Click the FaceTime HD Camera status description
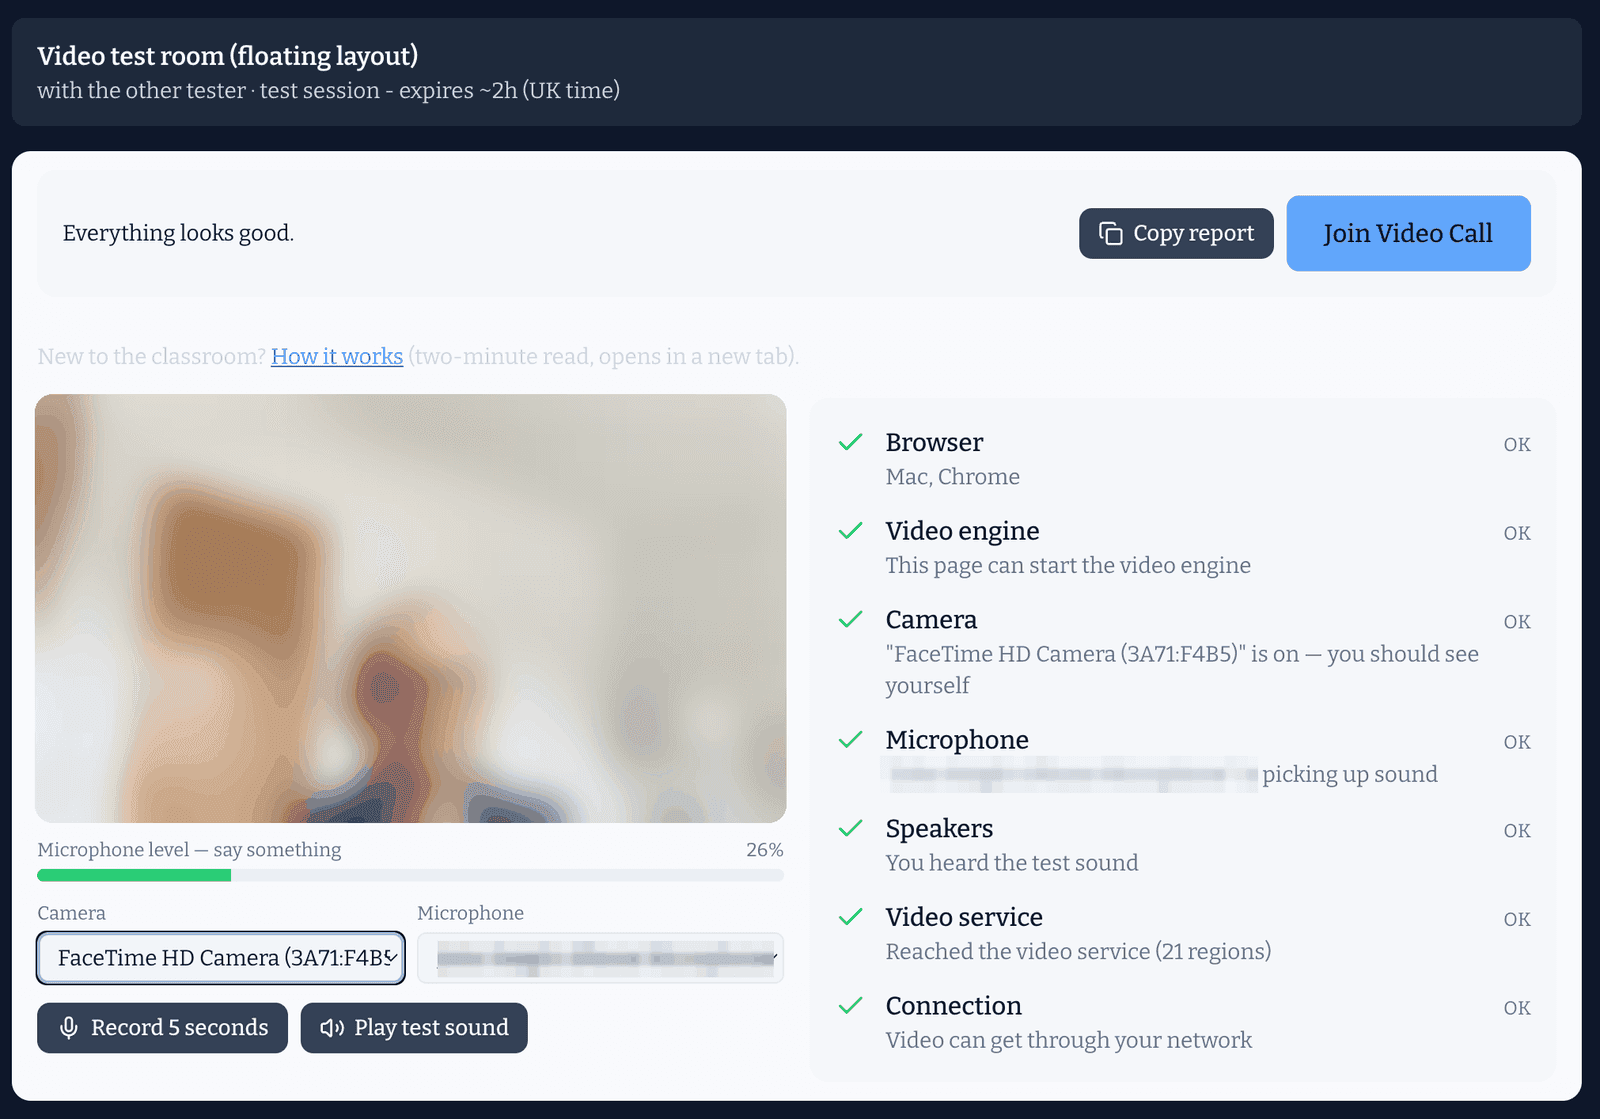 tap(1182, 669)
